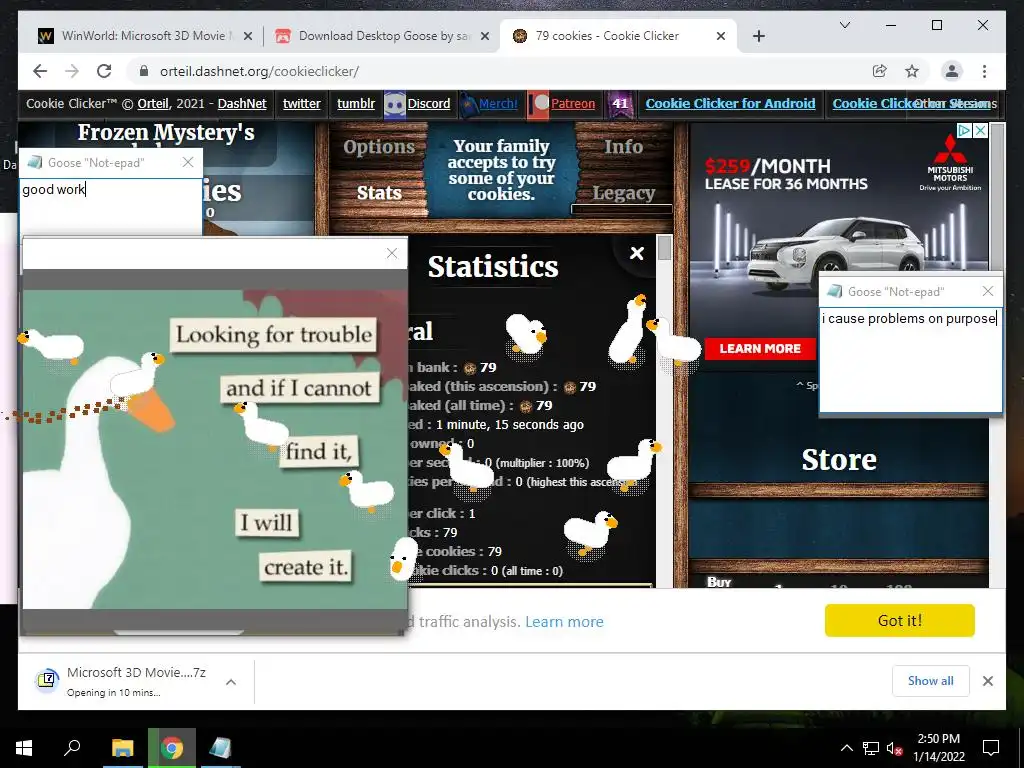
Task: Open the share page icon in address bar
Action: click(880, 71)
